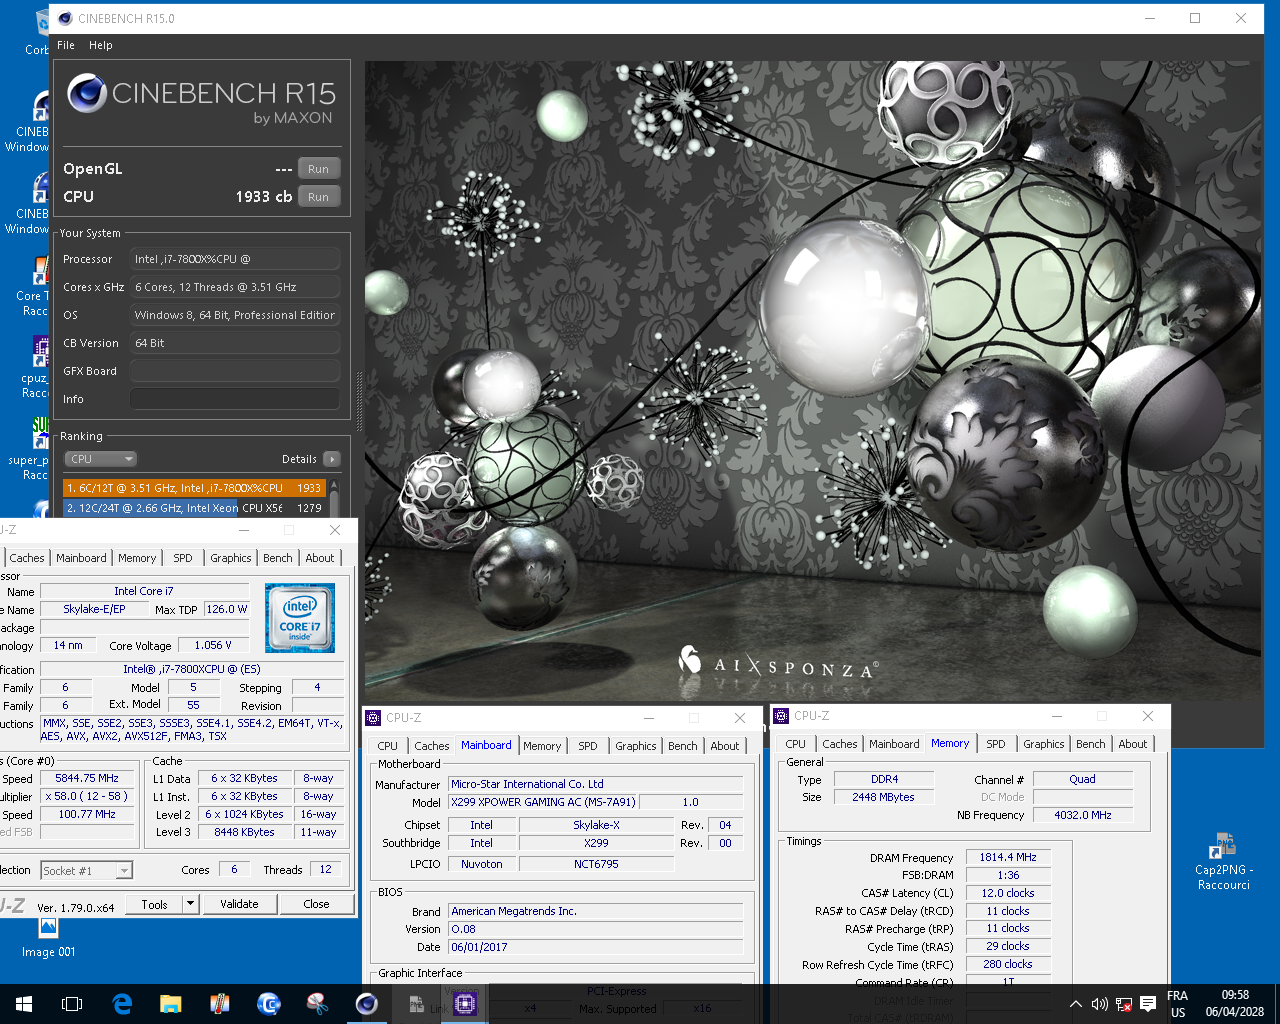Open the volume control in system tray
The width and height of the screenshot is (1280, 1024).
(1099, 1004)
